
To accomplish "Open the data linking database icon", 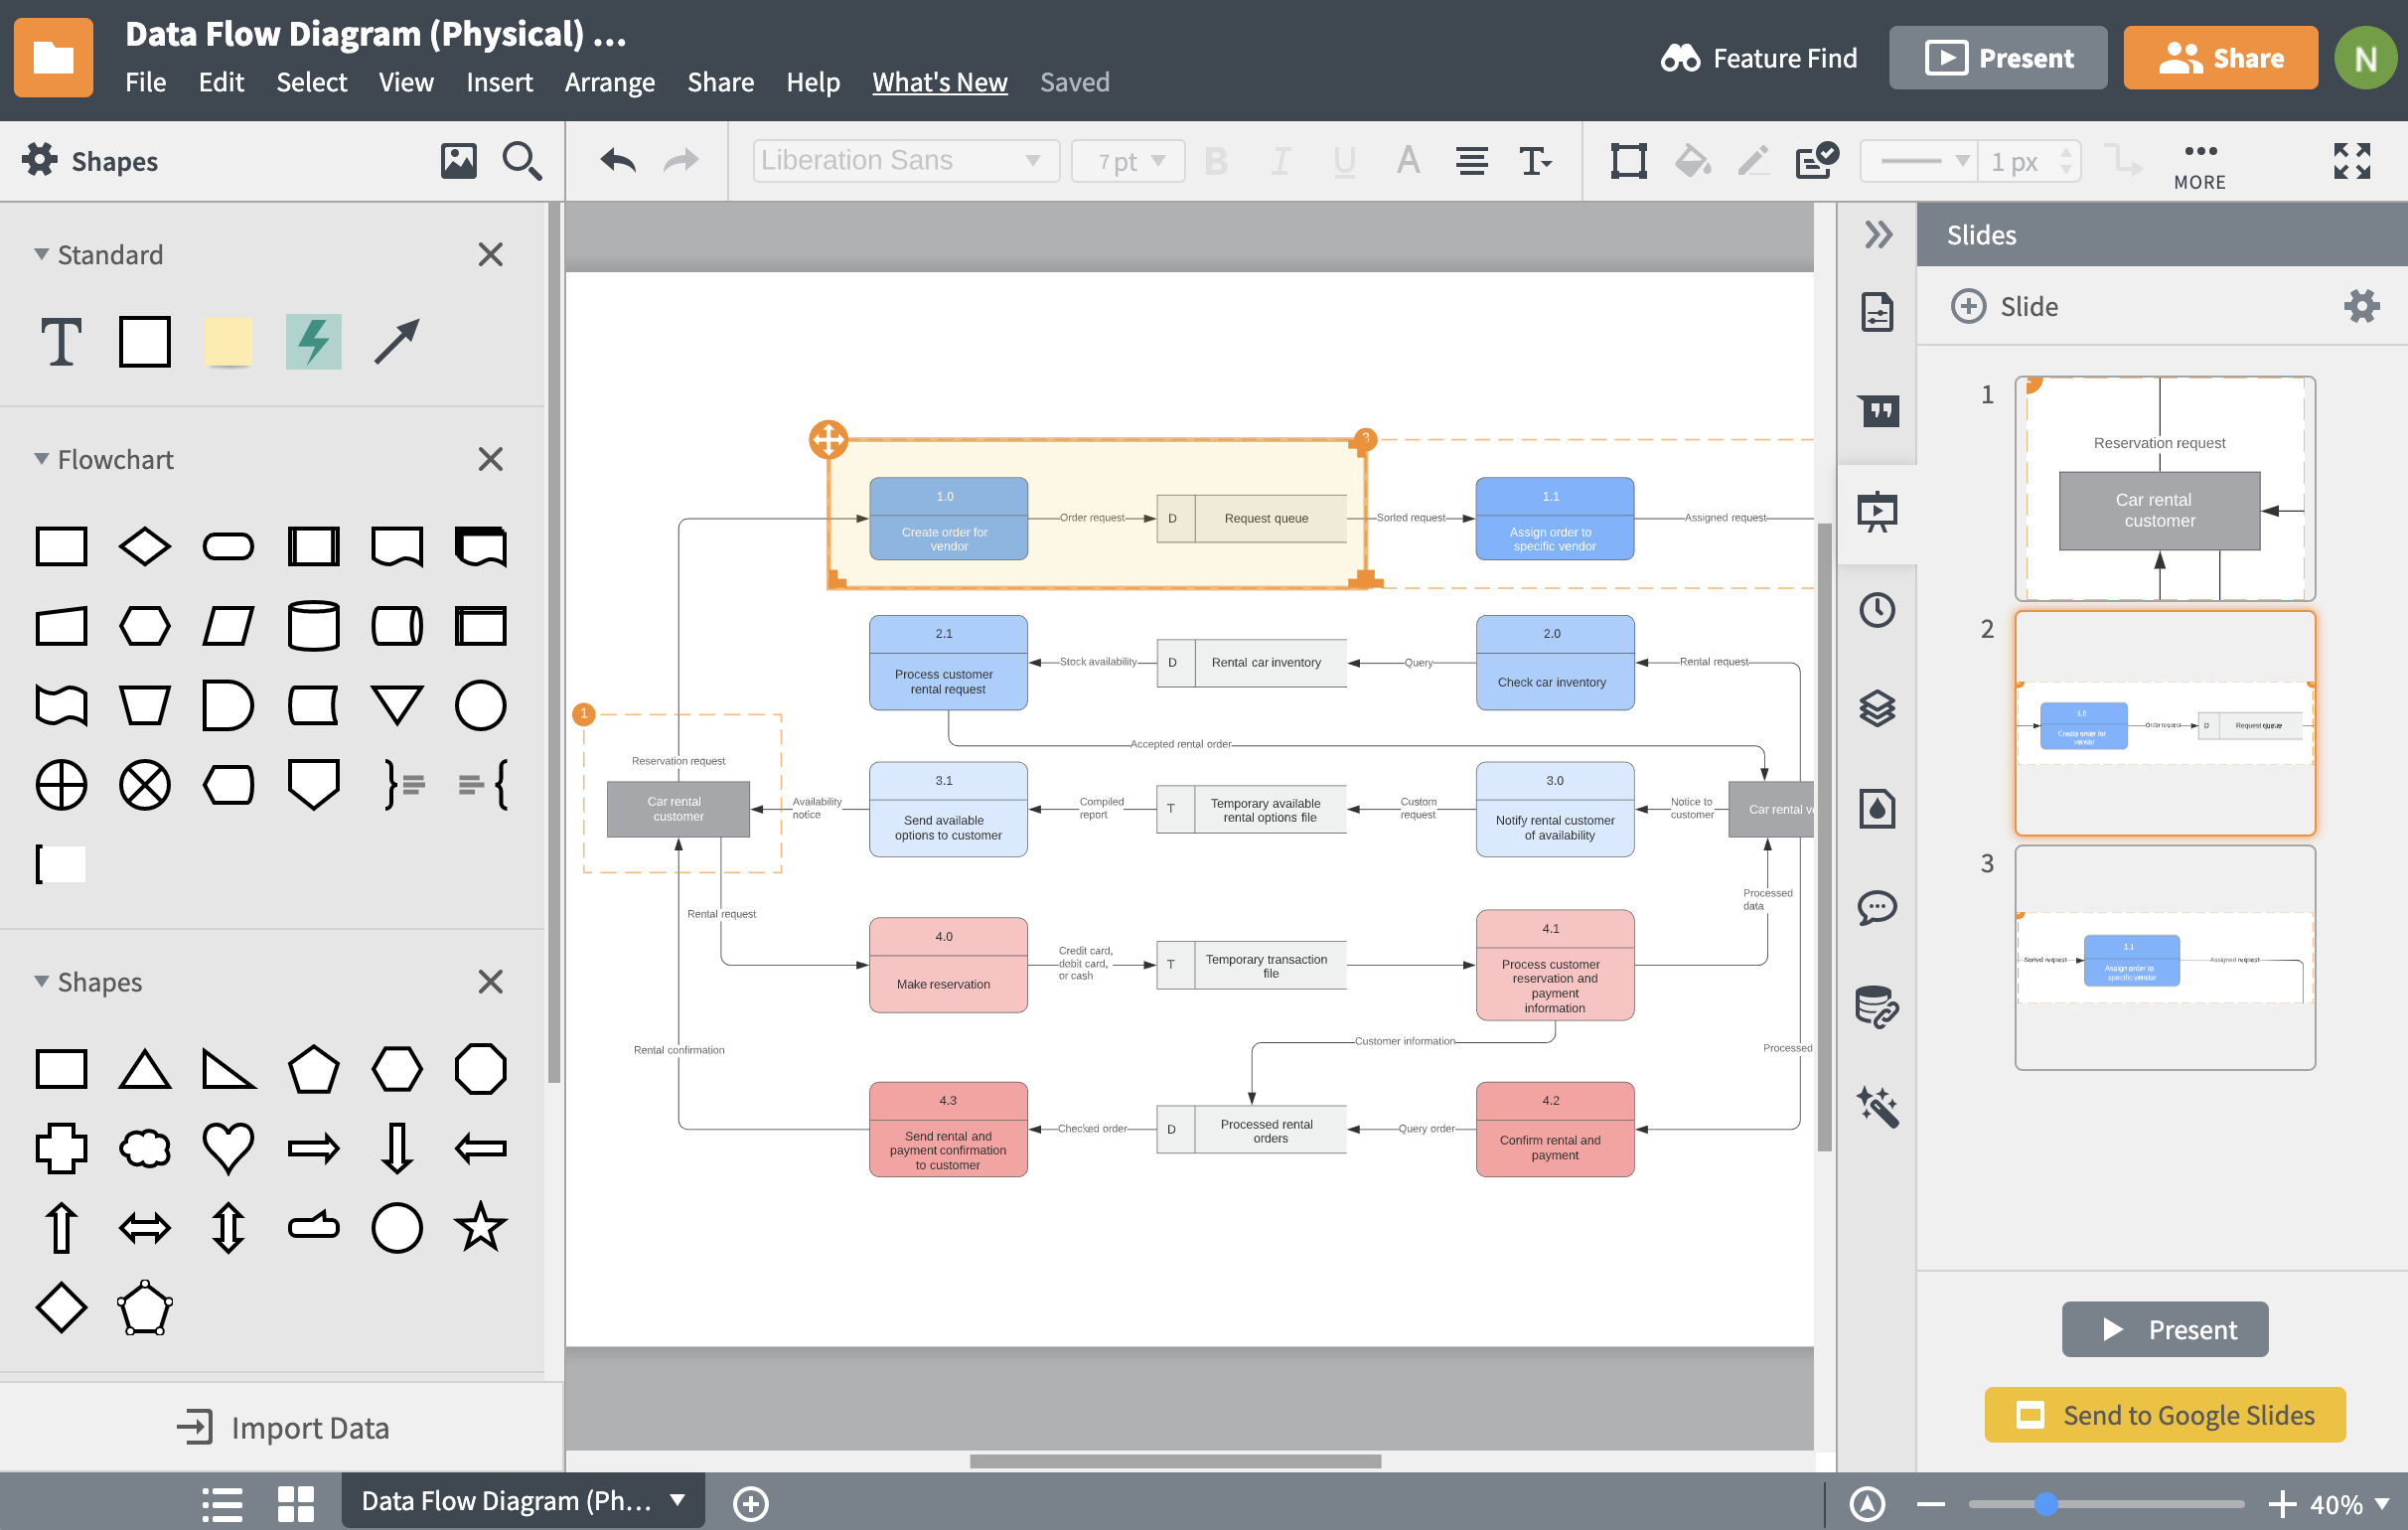I will 1876,1008.
